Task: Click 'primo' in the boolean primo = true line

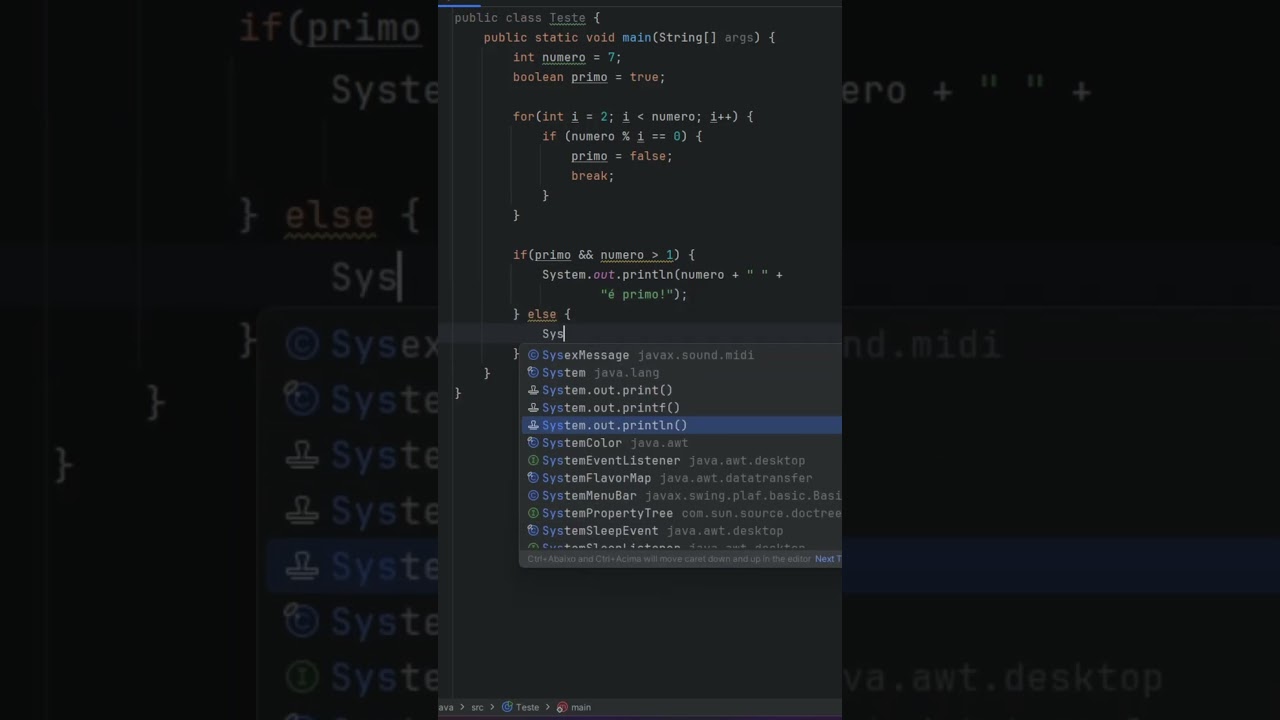Action: click(x=589, y=77)
